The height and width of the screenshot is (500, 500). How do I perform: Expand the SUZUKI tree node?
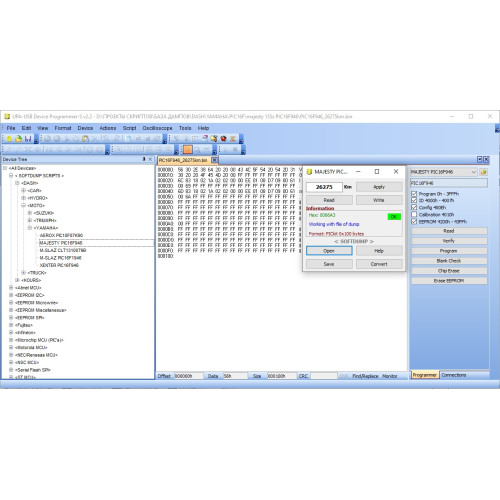tap(30, 213)
